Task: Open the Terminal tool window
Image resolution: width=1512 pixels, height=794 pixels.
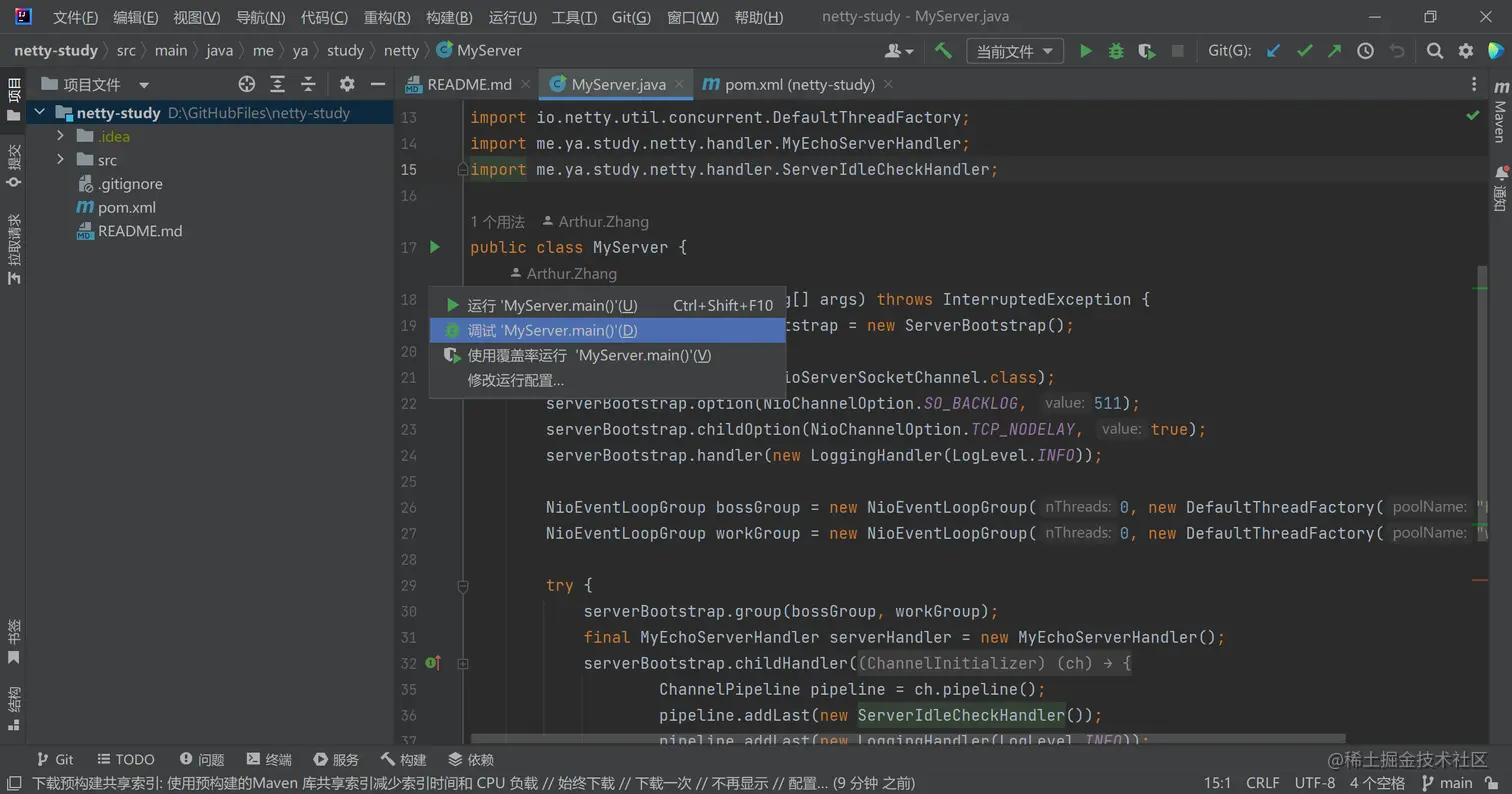Action: (269, 760)
